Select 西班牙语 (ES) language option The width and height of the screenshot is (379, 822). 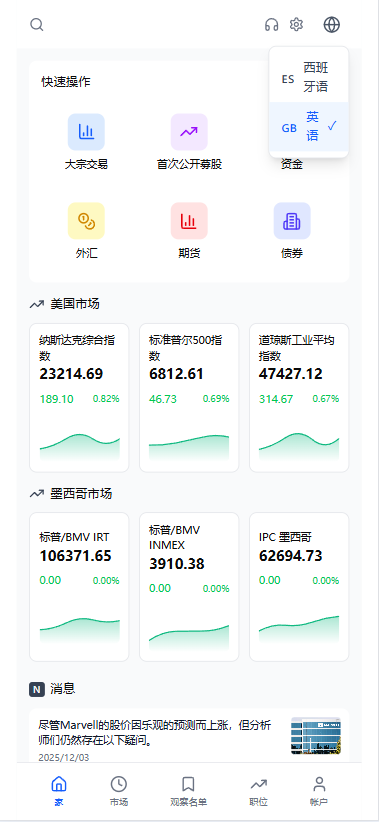point(309,77)
